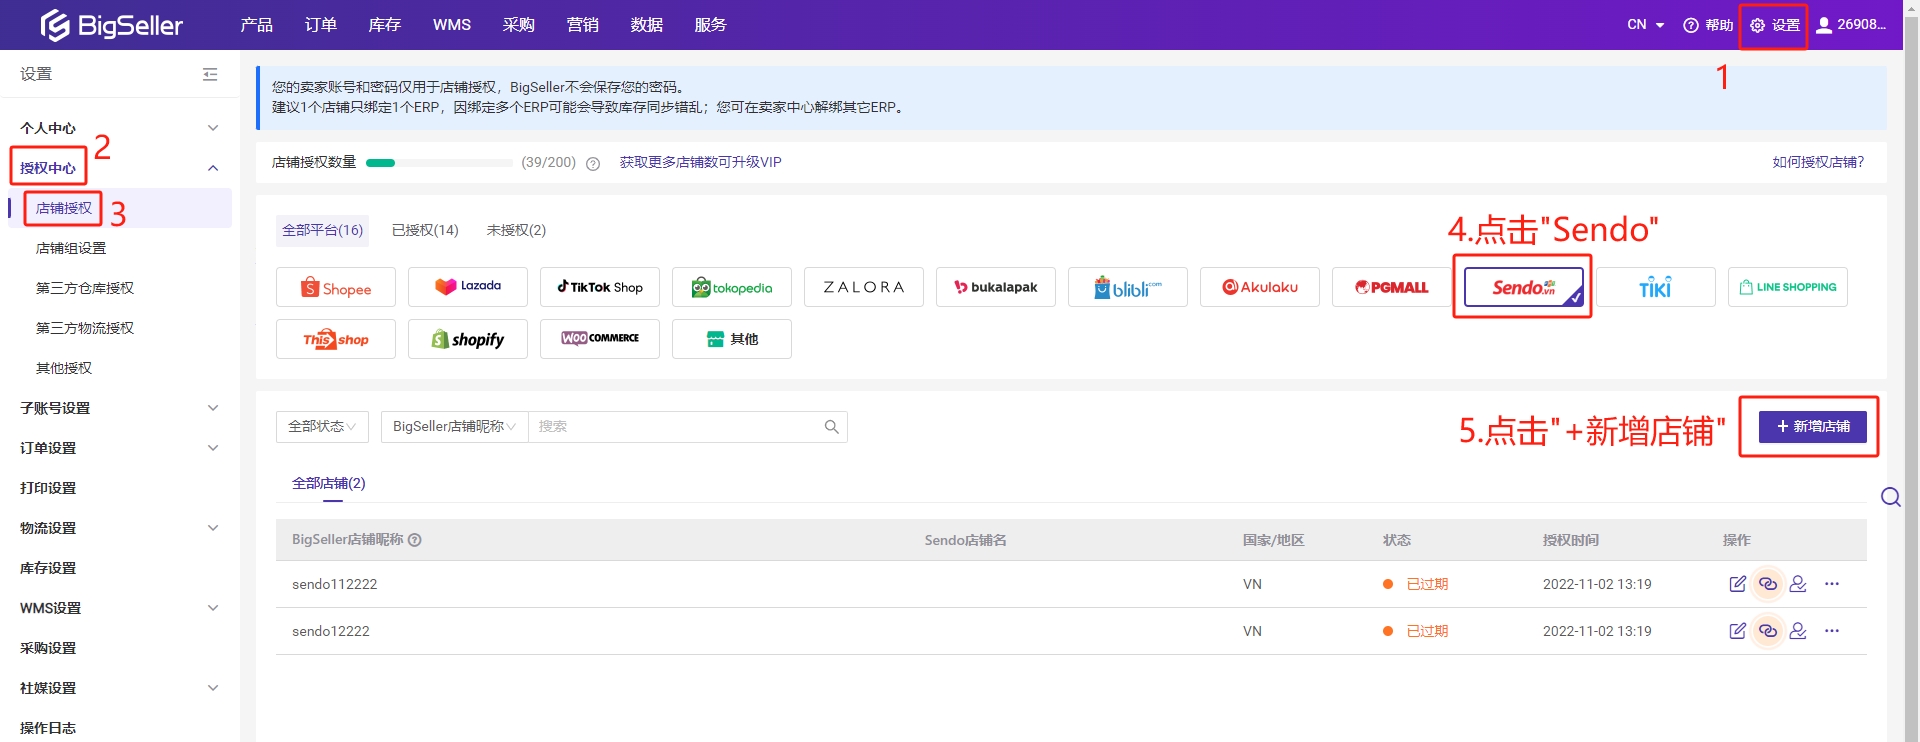The height and width of the screenshot is (742, 1920).
Task: Click info icon beside BigSeller店铺昵称 header
Action: (x=415, y=540)
